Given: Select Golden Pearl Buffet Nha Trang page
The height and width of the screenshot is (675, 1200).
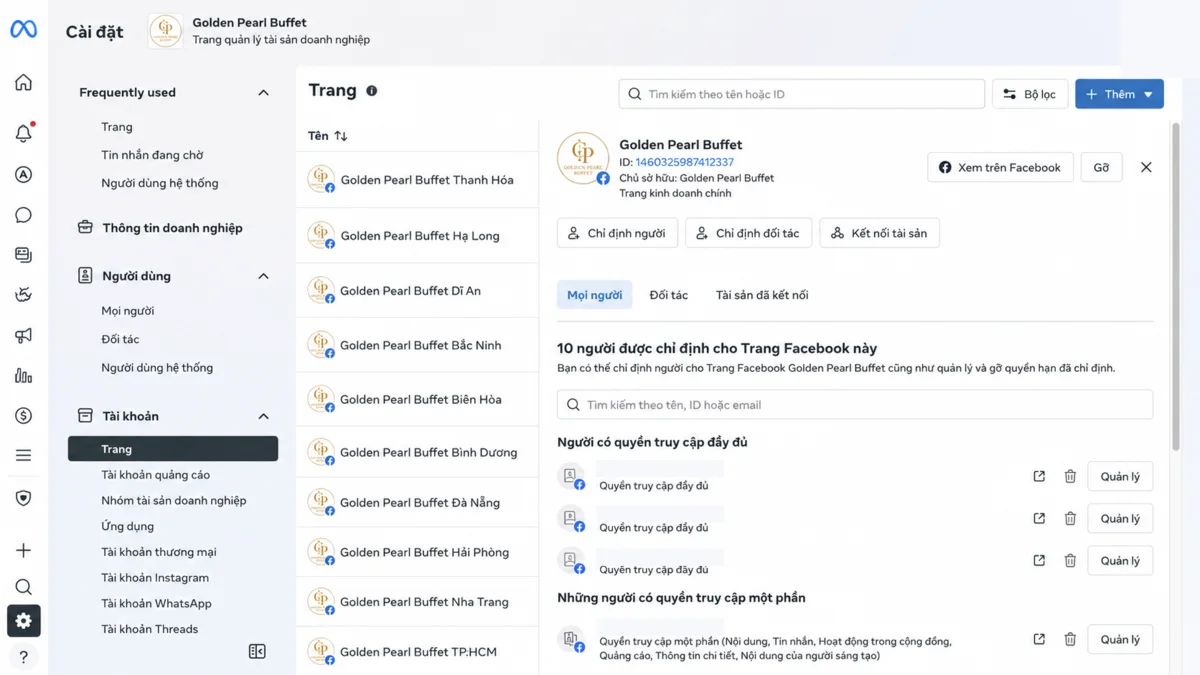Looking at the screenshot, I should click(x=417, y=602).
